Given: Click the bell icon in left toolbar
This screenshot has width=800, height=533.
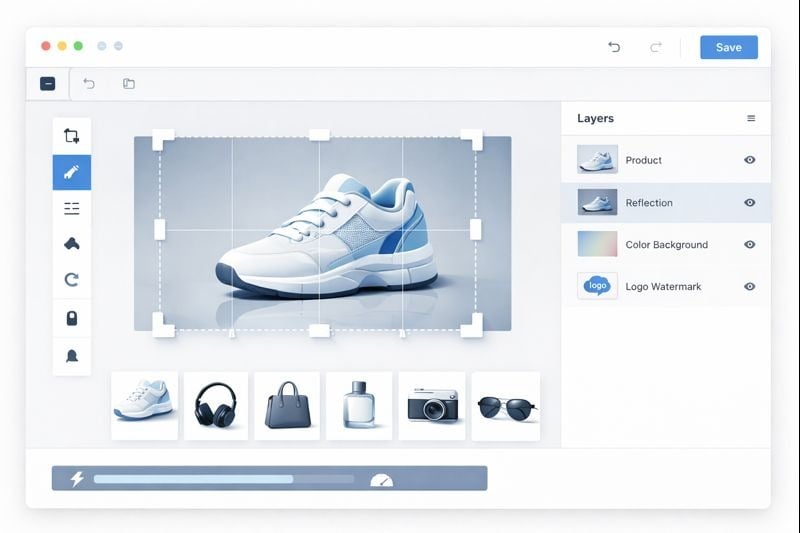Looking at the screenshot, I should coord(71,356).
